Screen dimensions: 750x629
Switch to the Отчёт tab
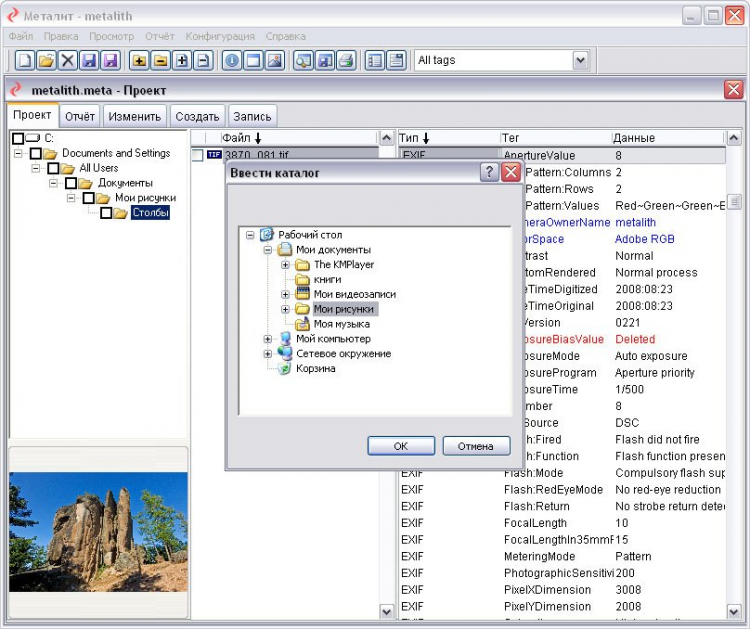click(80, 116)
